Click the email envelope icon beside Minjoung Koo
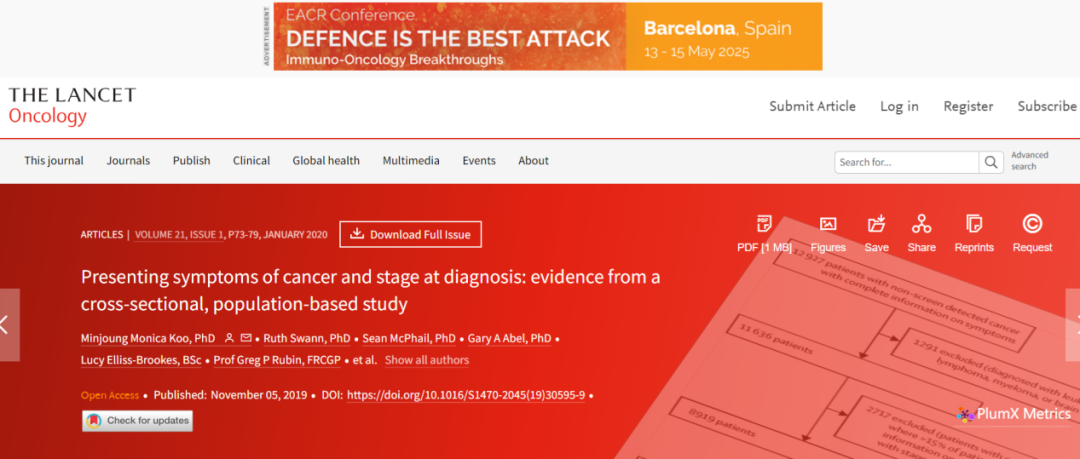The image size is (1080, 459). 246,338
